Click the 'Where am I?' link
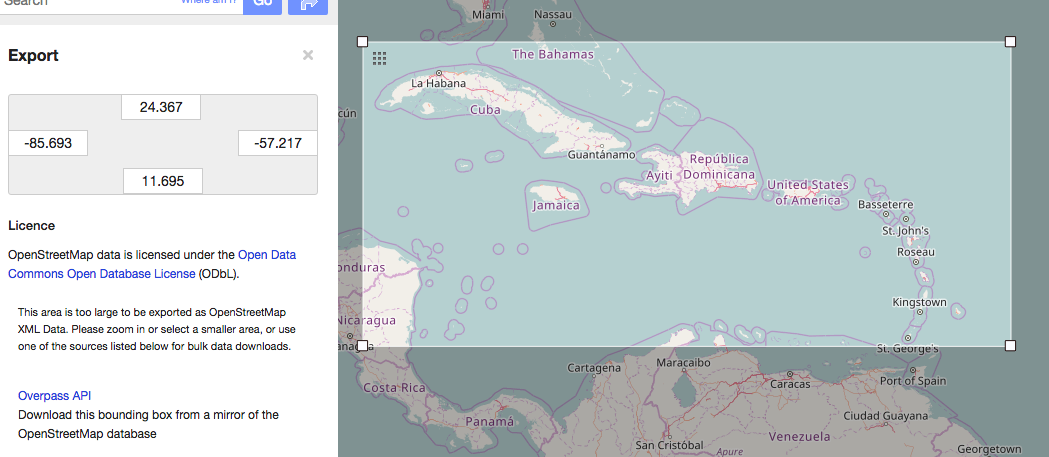Viewport: 1049px width, 457px height. click(x=208, y=3)
